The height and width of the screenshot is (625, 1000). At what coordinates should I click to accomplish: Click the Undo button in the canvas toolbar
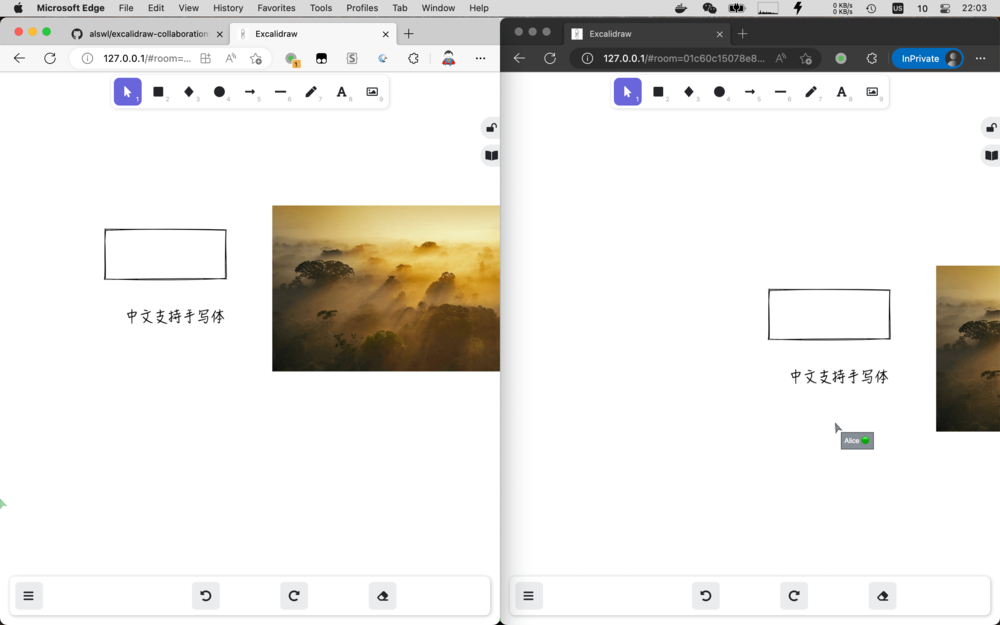coord(206,595)
